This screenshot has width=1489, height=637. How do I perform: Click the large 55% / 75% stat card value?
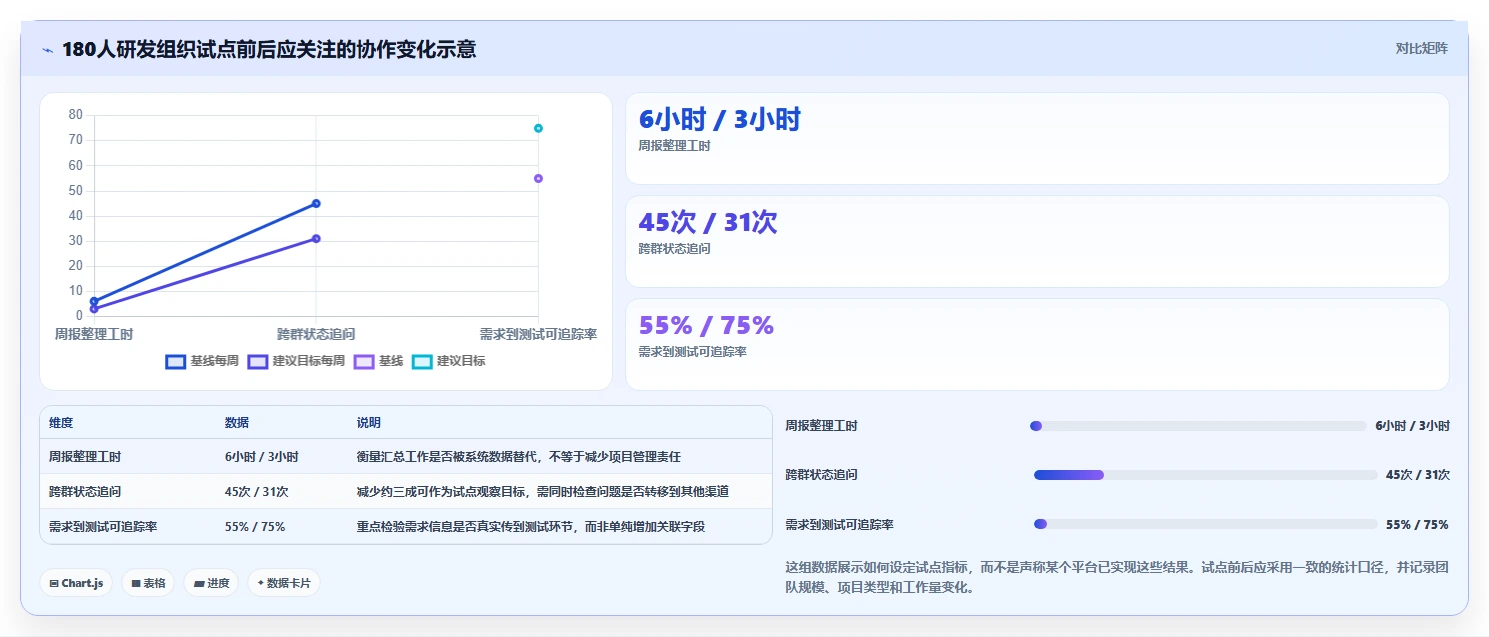[x=706, y=325]
